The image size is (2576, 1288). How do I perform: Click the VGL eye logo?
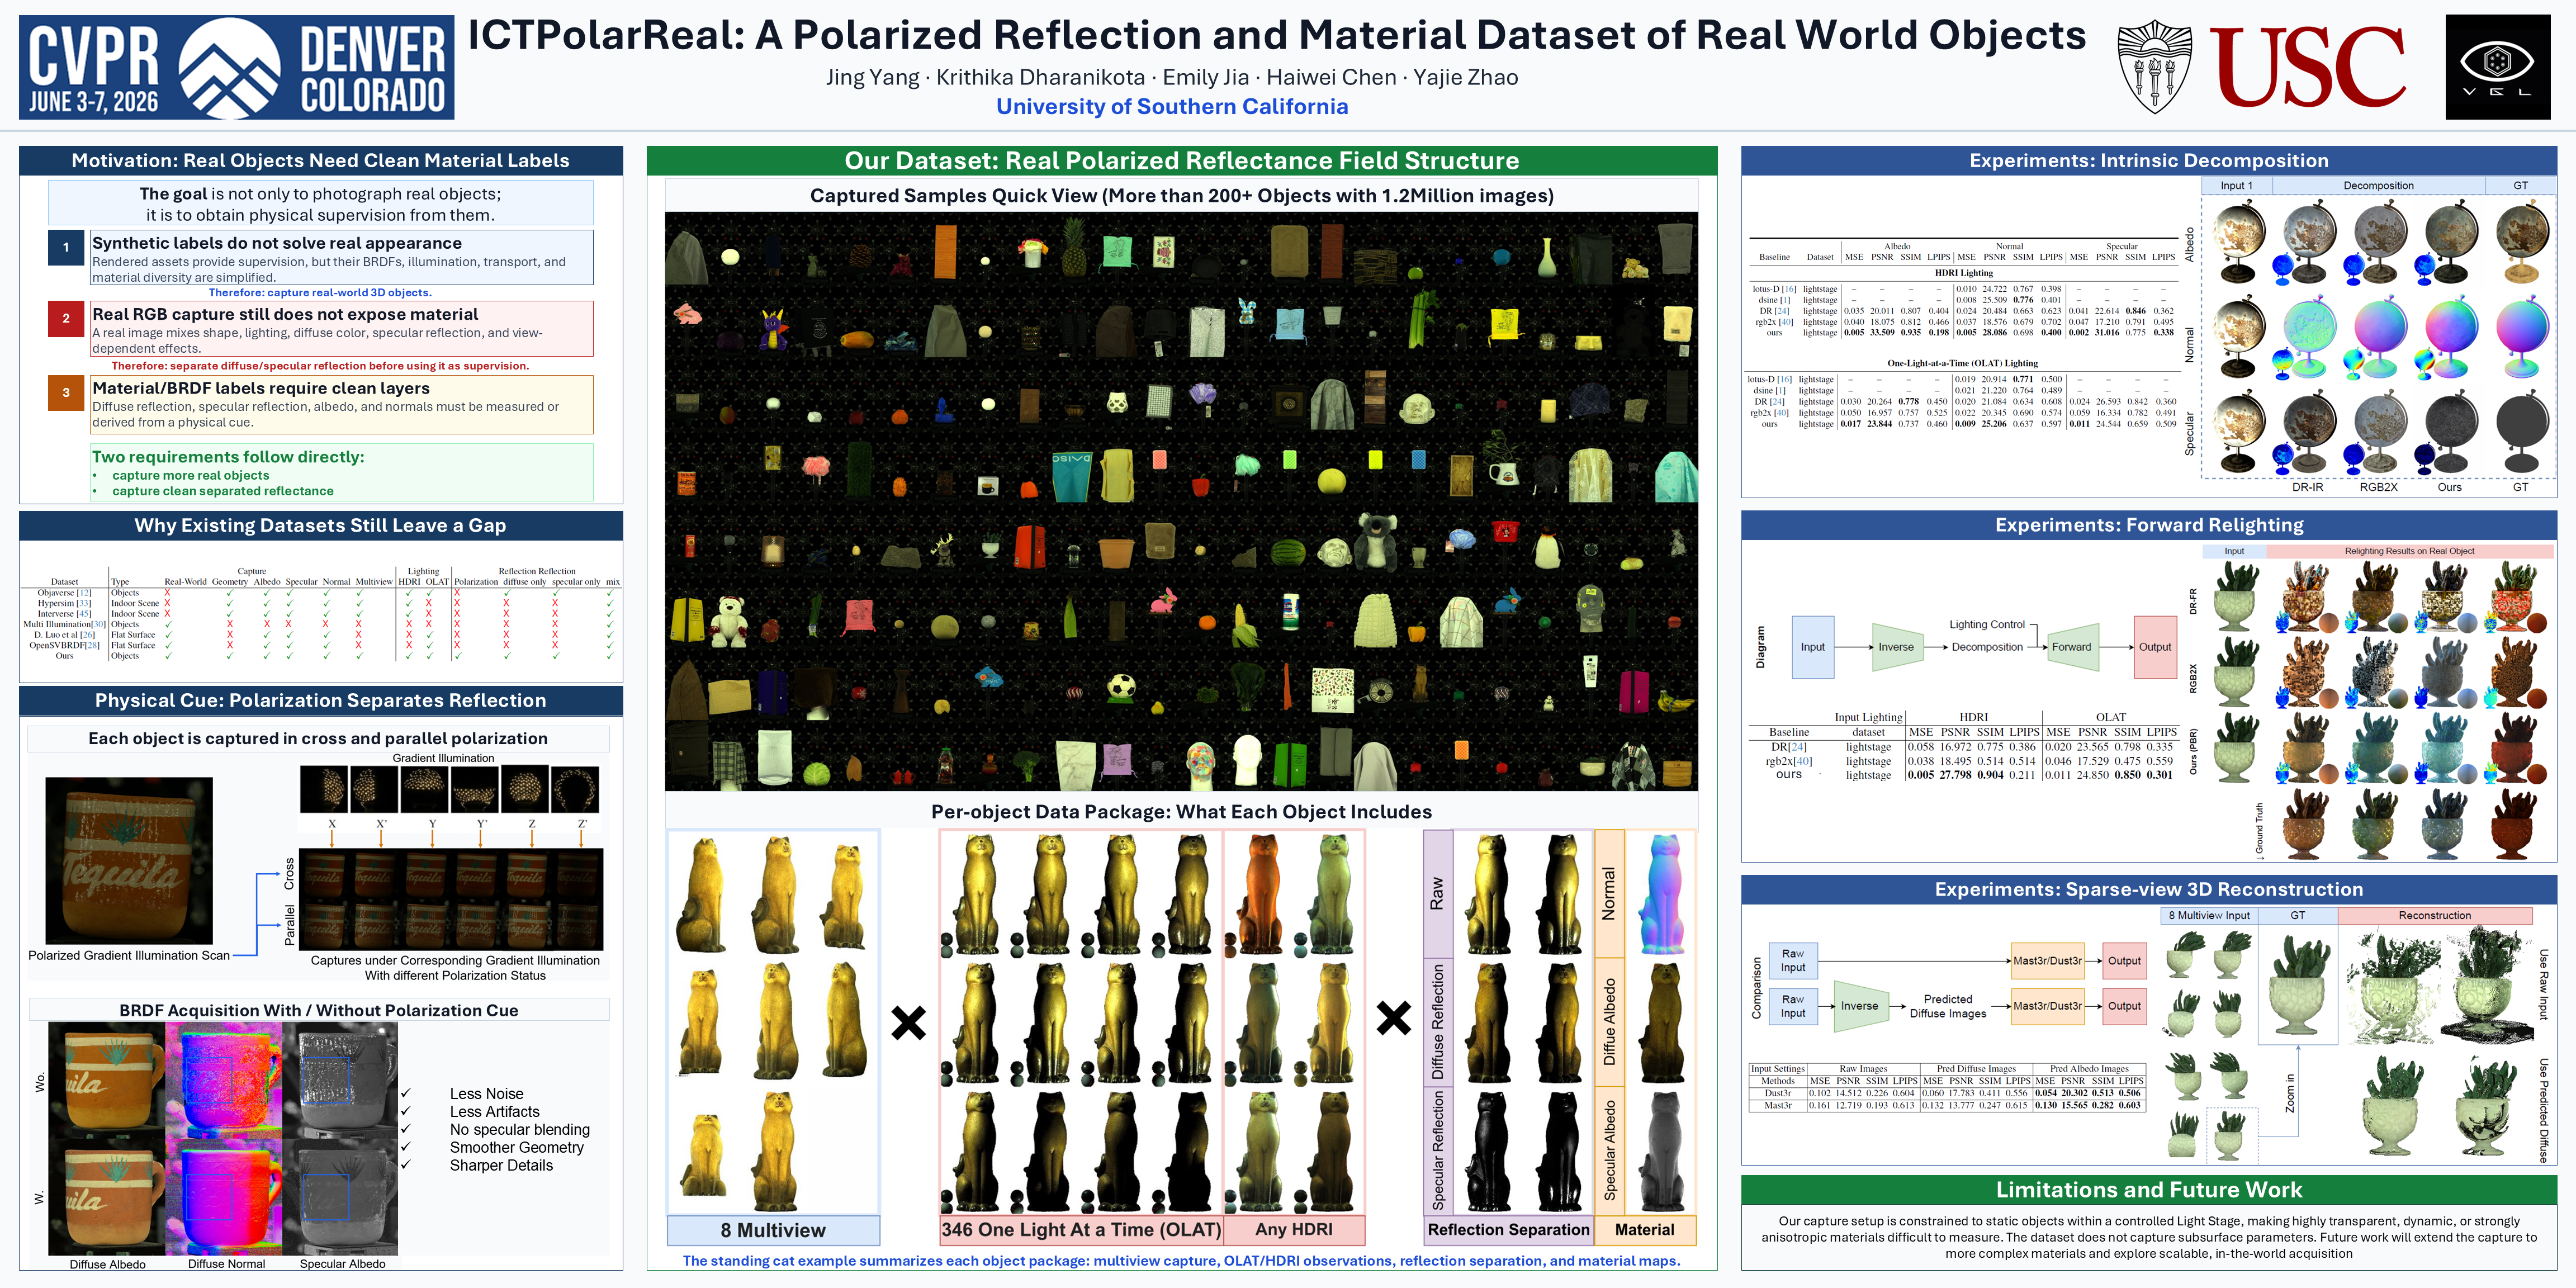click(2497, 67)
